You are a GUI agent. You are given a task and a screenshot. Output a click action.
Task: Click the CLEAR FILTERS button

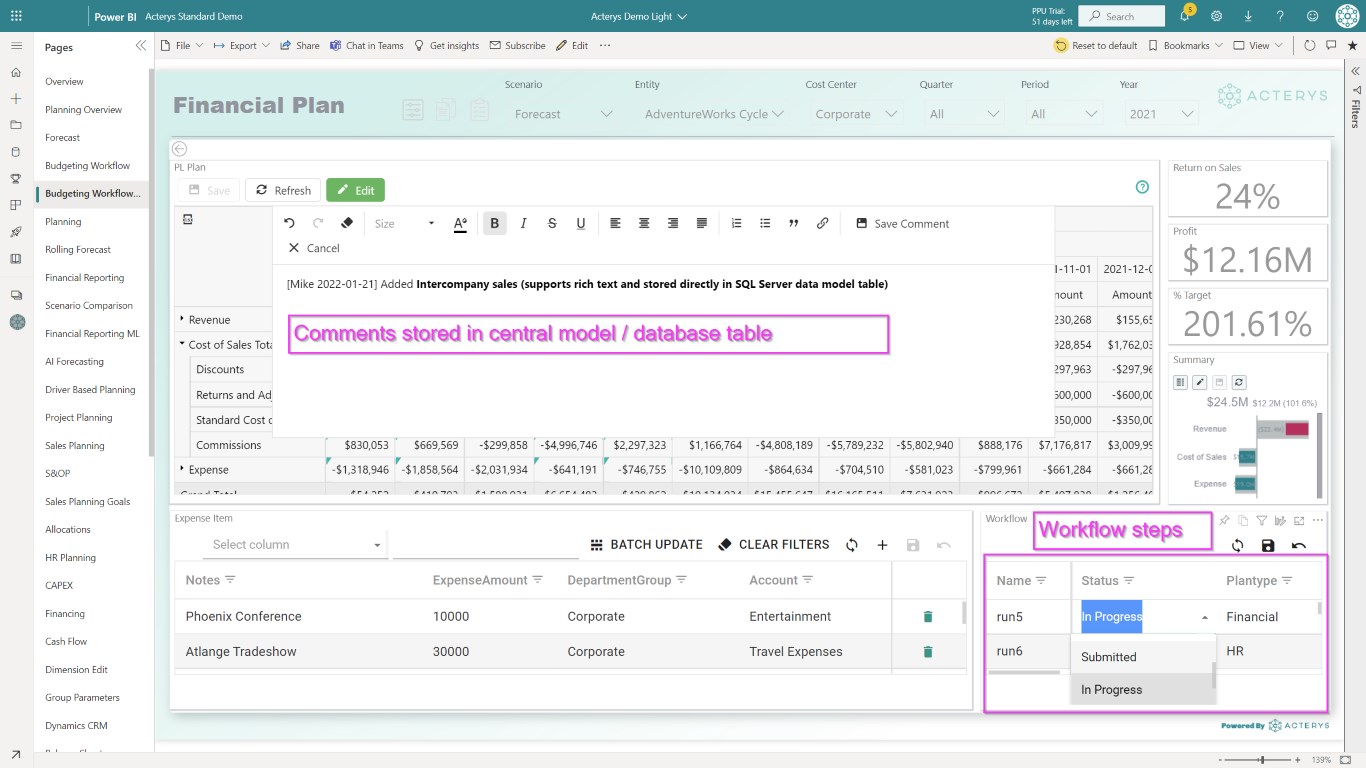pos(774,545)
